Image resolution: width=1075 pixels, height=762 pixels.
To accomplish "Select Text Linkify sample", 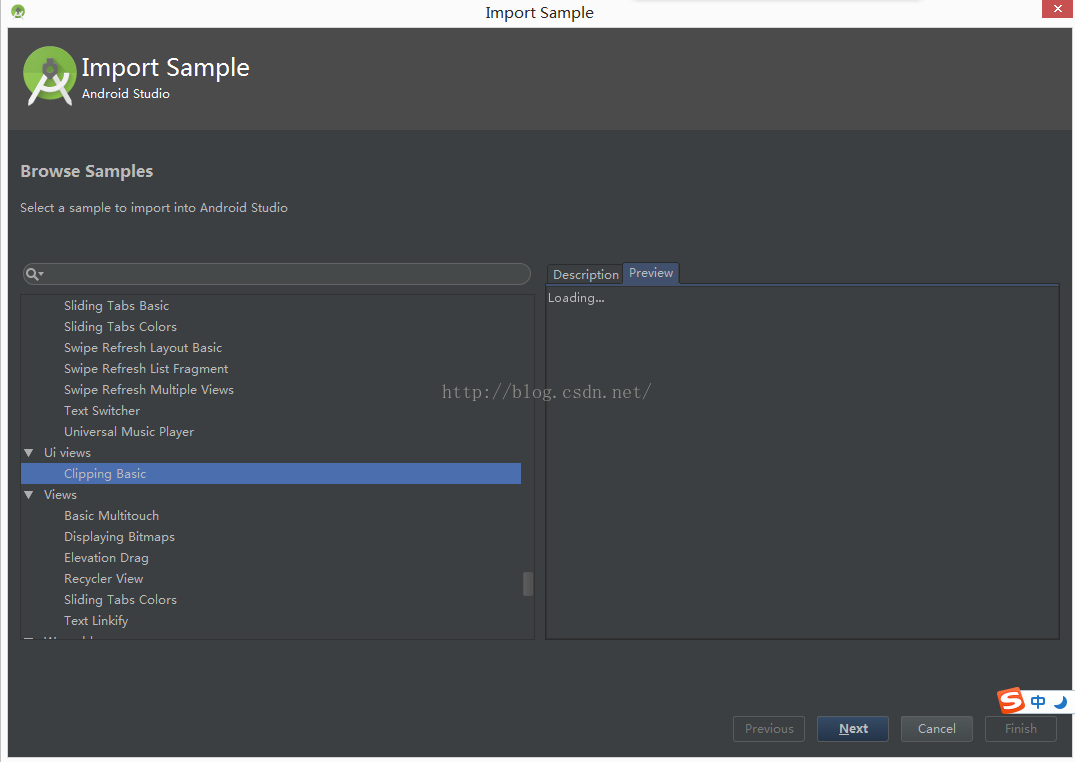I will 96,621.
